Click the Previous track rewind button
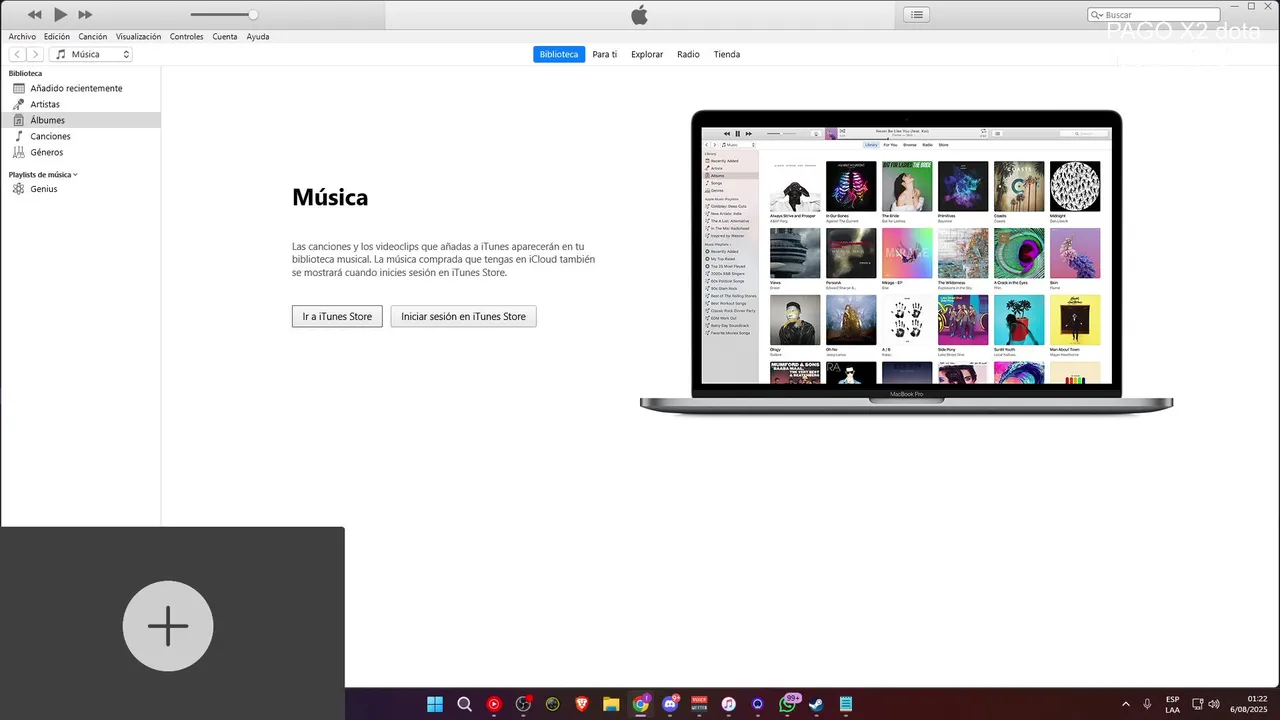This screenshot has height=720, width=1280. pyautogui.click(x=35, y=15)
